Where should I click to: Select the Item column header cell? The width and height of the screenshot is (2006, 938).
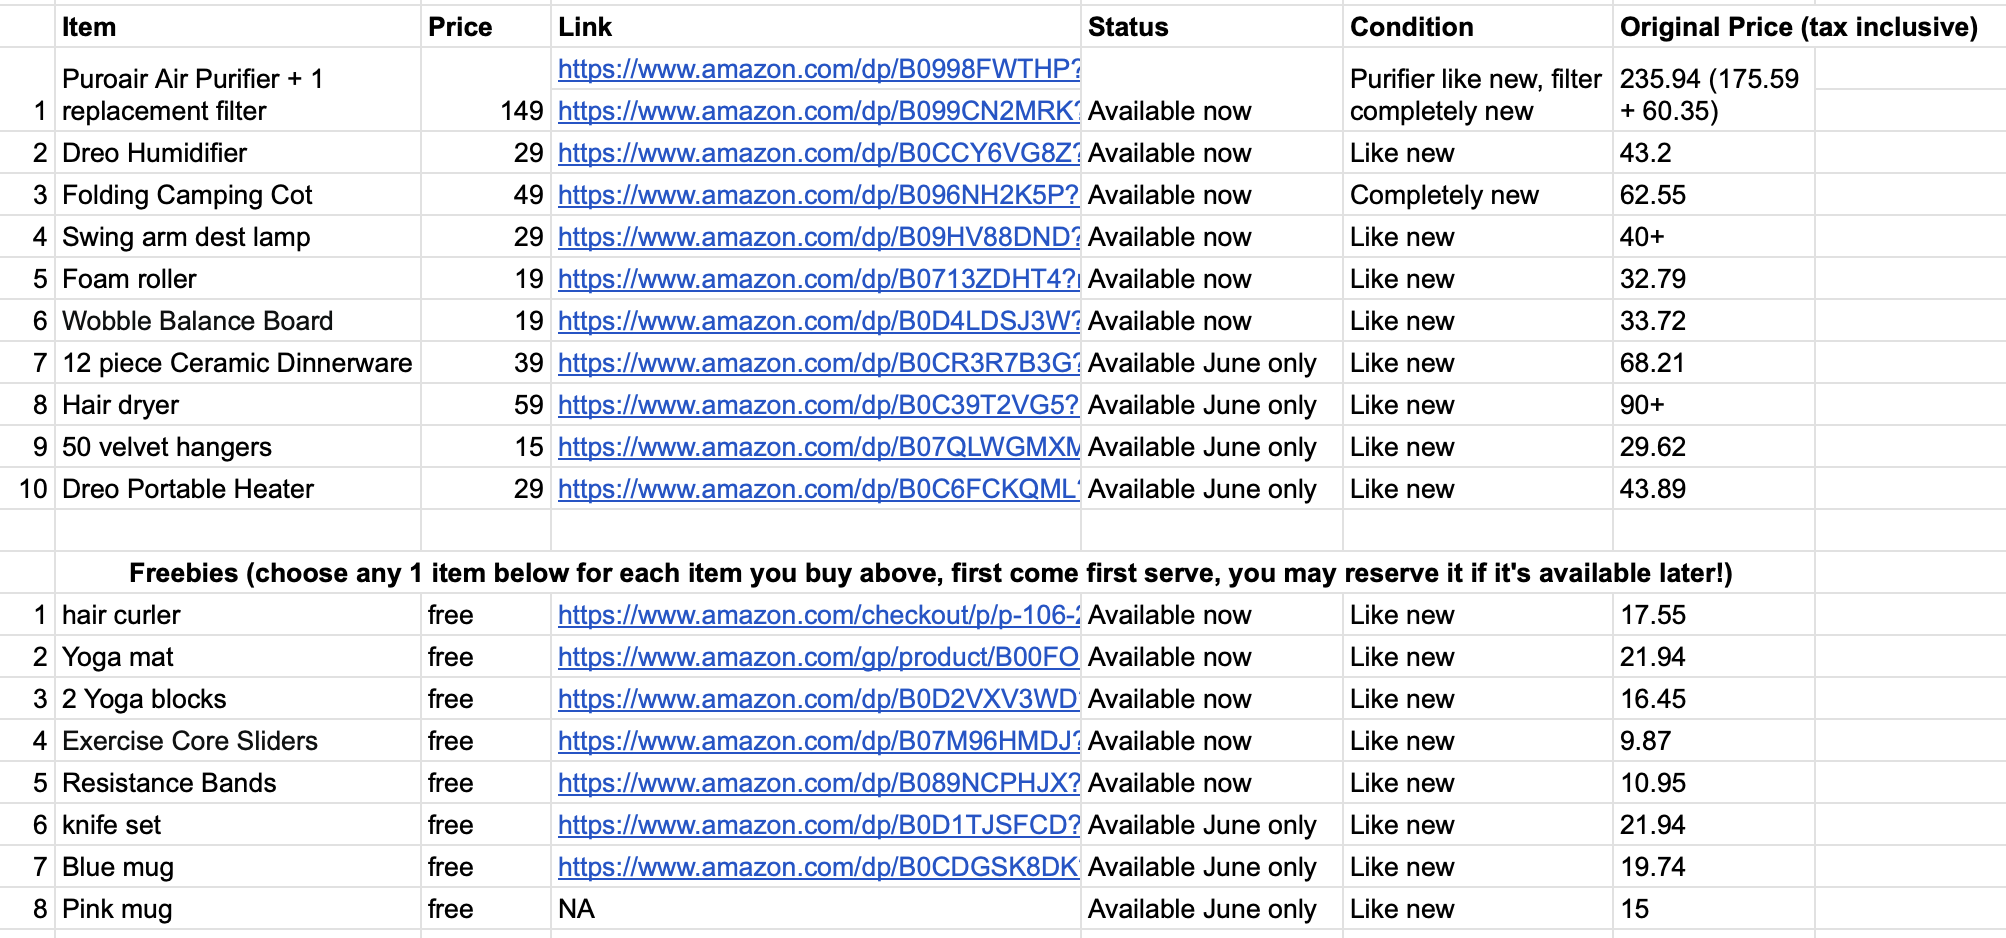click(237, 27)
